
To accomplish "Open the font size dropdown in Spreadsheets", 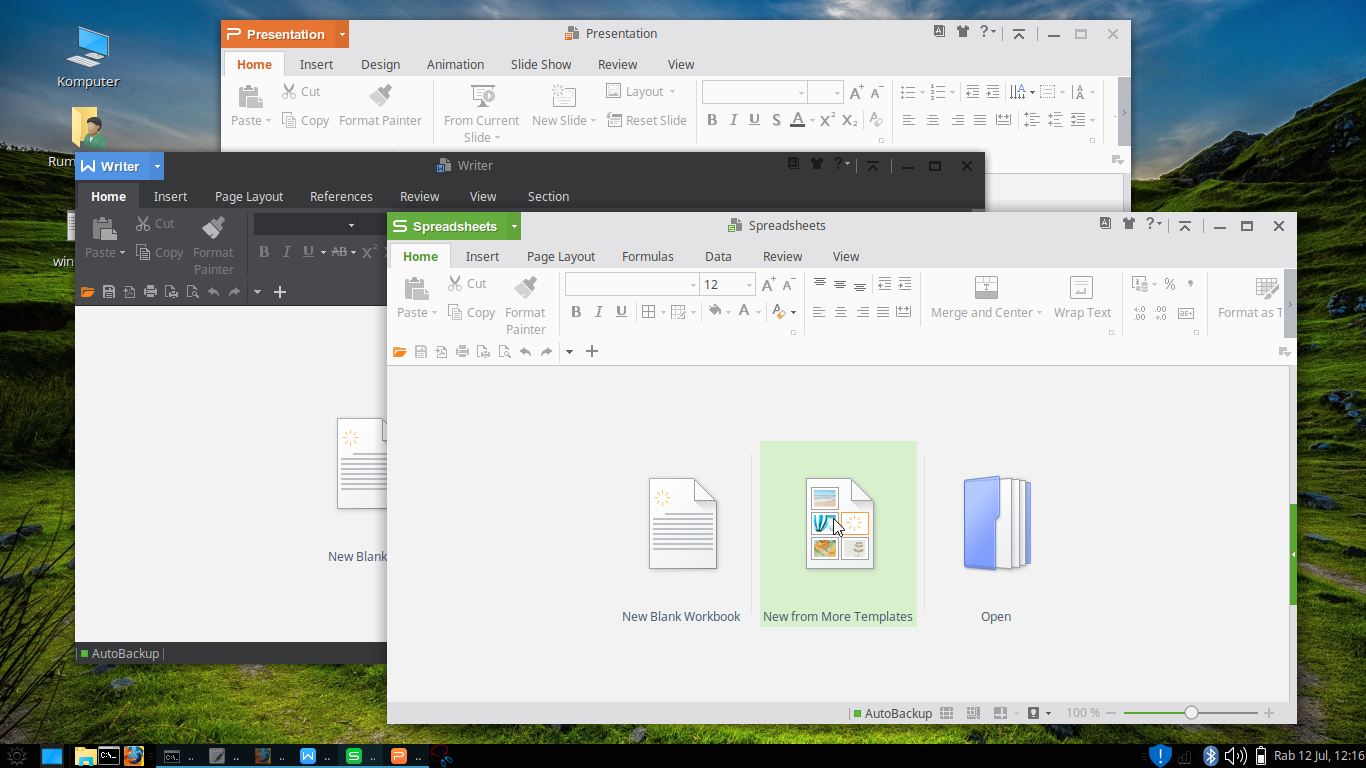I will point(749,285).
